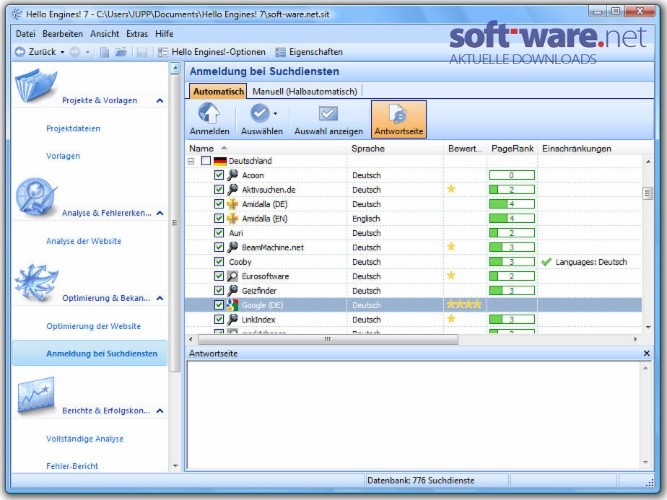Click the forward navigation arrow icon
Viewport: 667px width, 500px height.
[x=75, y=52]
